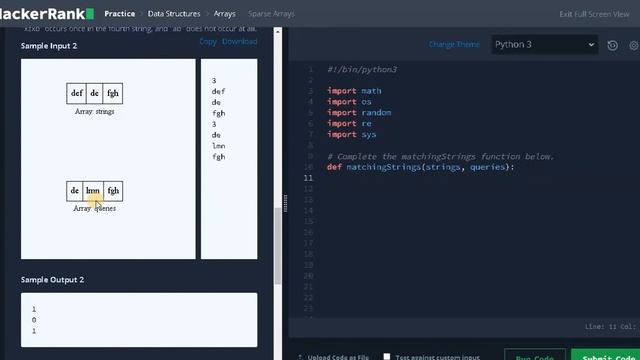
Task: Click the 'import math' line
Action: [354, 91]
